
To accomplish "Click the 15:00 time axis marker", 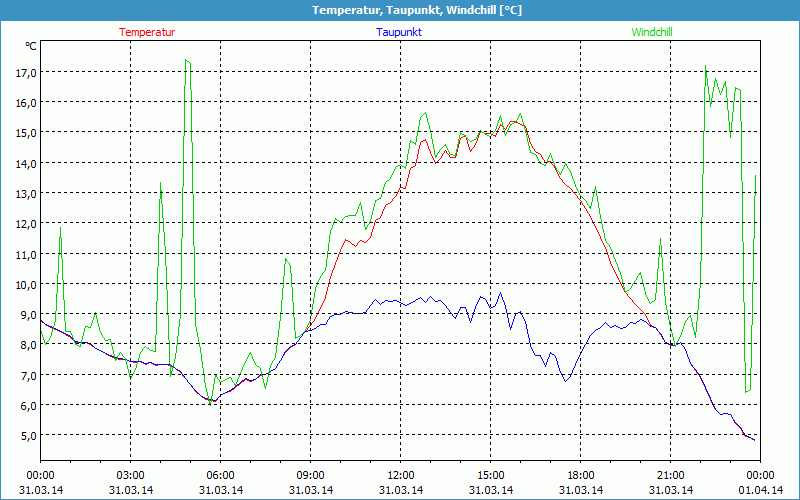I will [491, 475].
